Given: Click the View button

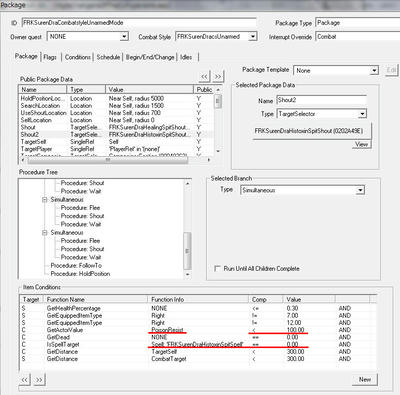Looking at the screenshot, I should [361, 144].
